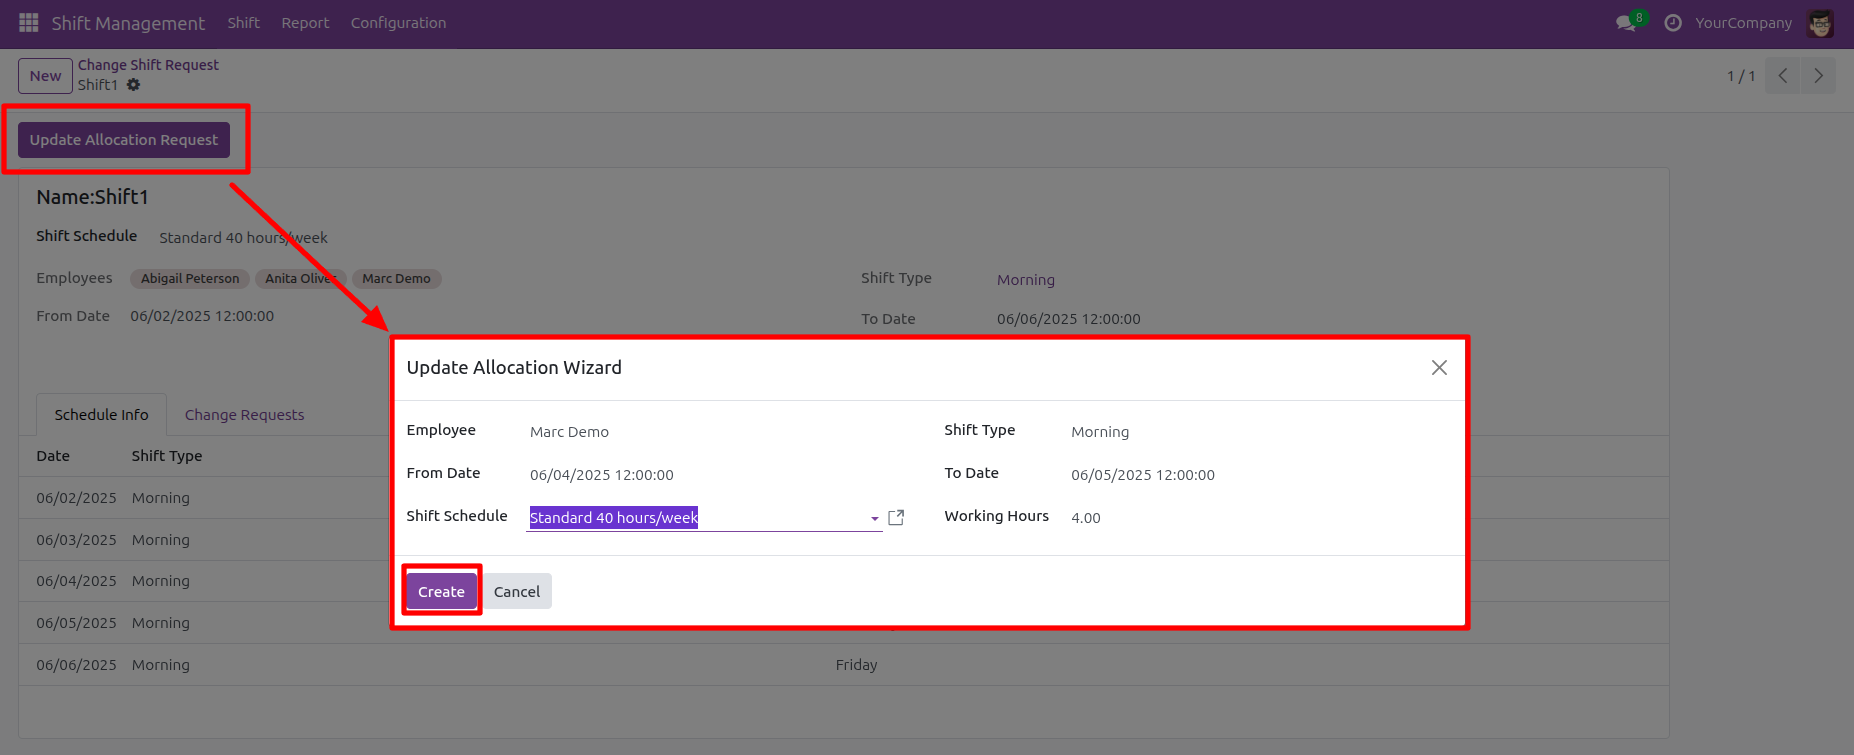
Task: Switch to the Change Requests tab
Action: point(244,415)
